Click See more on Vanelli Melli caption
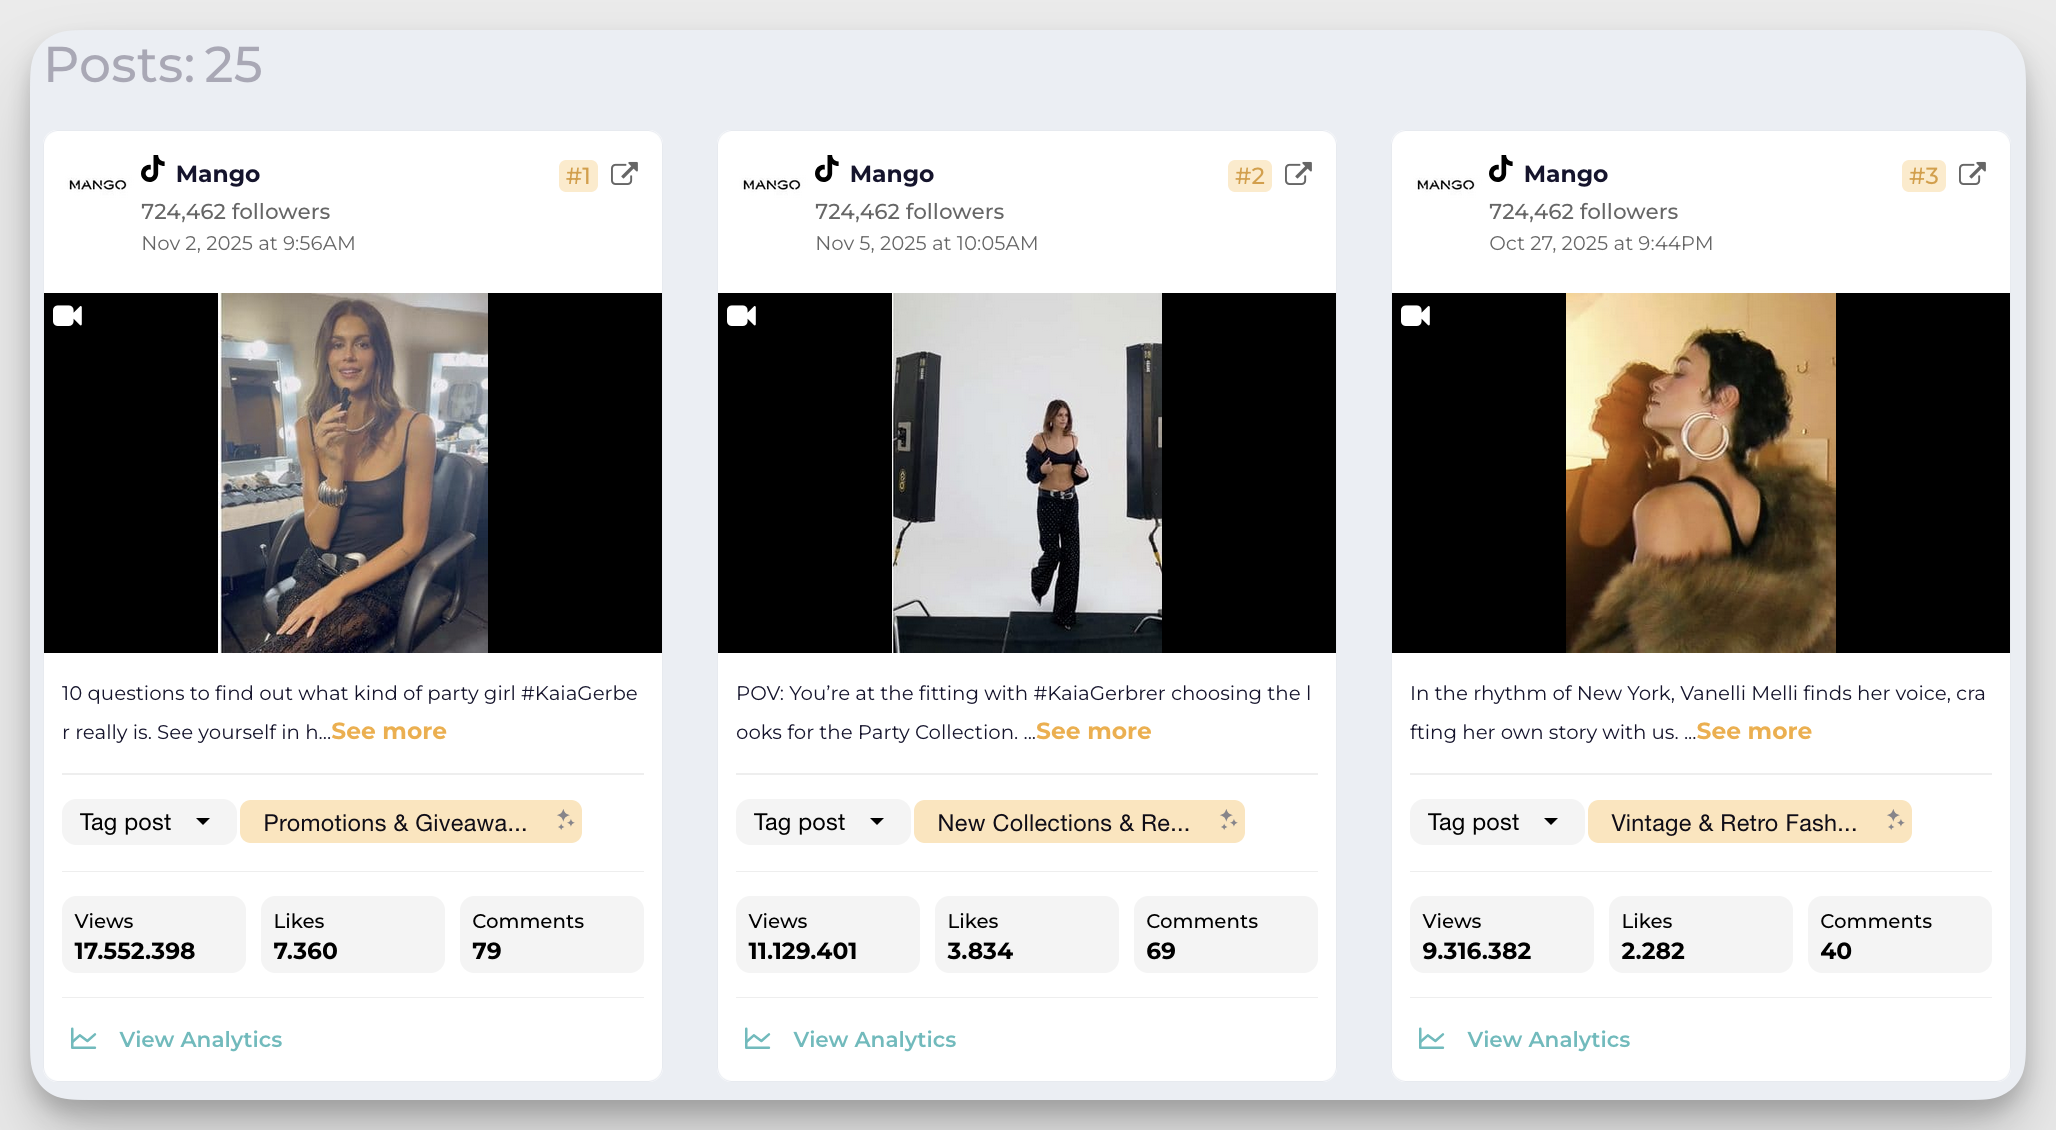The image size is (2056, 1130). (x=1753, y=731)
